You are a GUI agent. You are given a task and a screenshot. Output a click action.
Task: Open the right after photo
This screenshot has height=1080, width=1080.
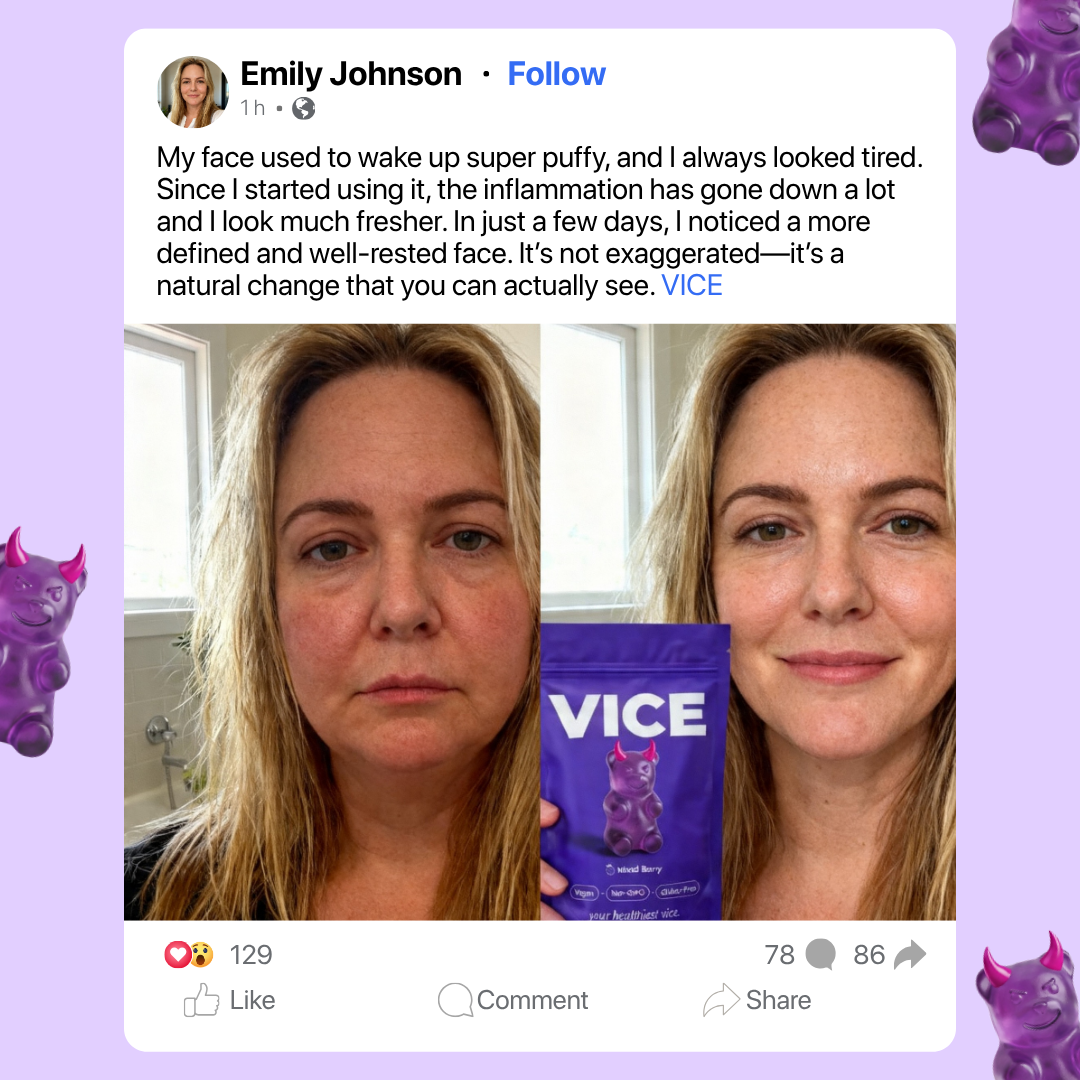pos(749,622)
